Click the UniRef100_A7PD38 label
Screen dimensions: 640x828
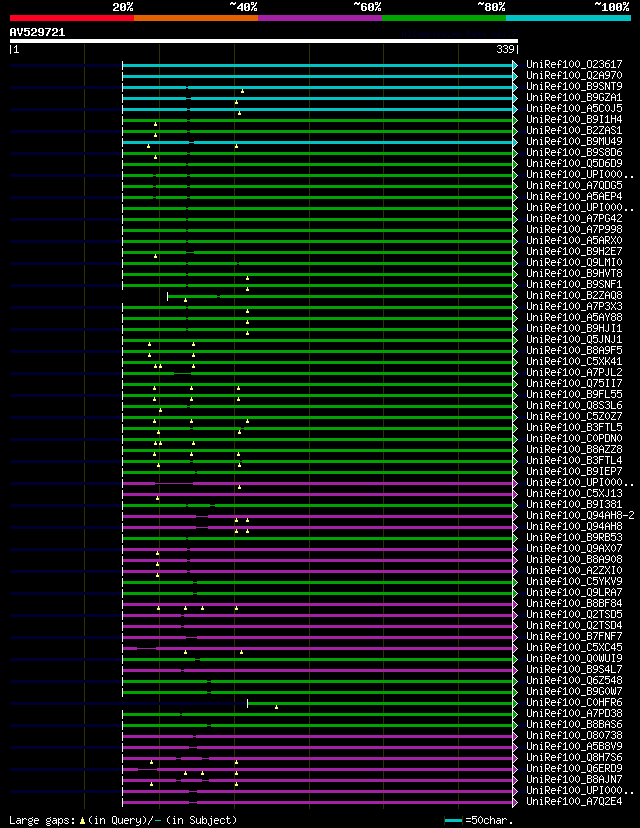[x=575, y=713]
